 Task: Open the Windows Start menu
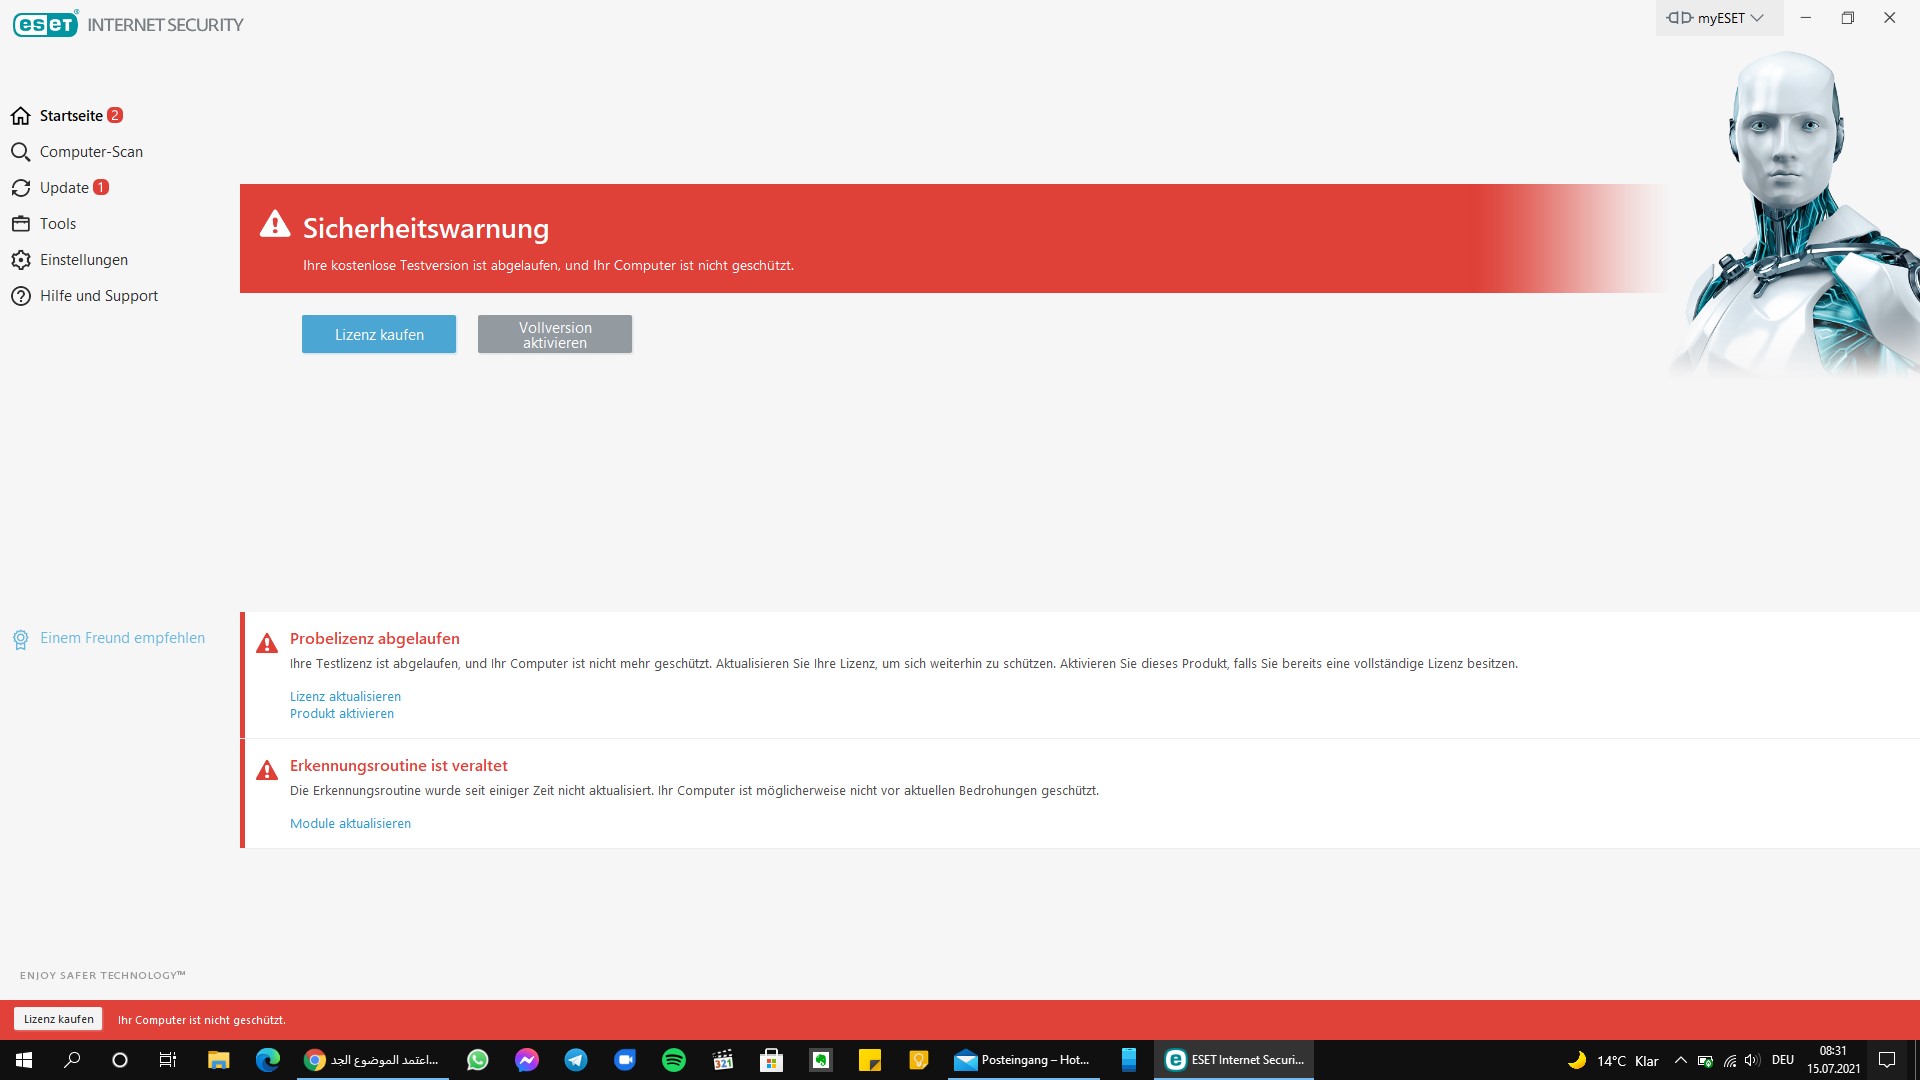click(24, 1060)
